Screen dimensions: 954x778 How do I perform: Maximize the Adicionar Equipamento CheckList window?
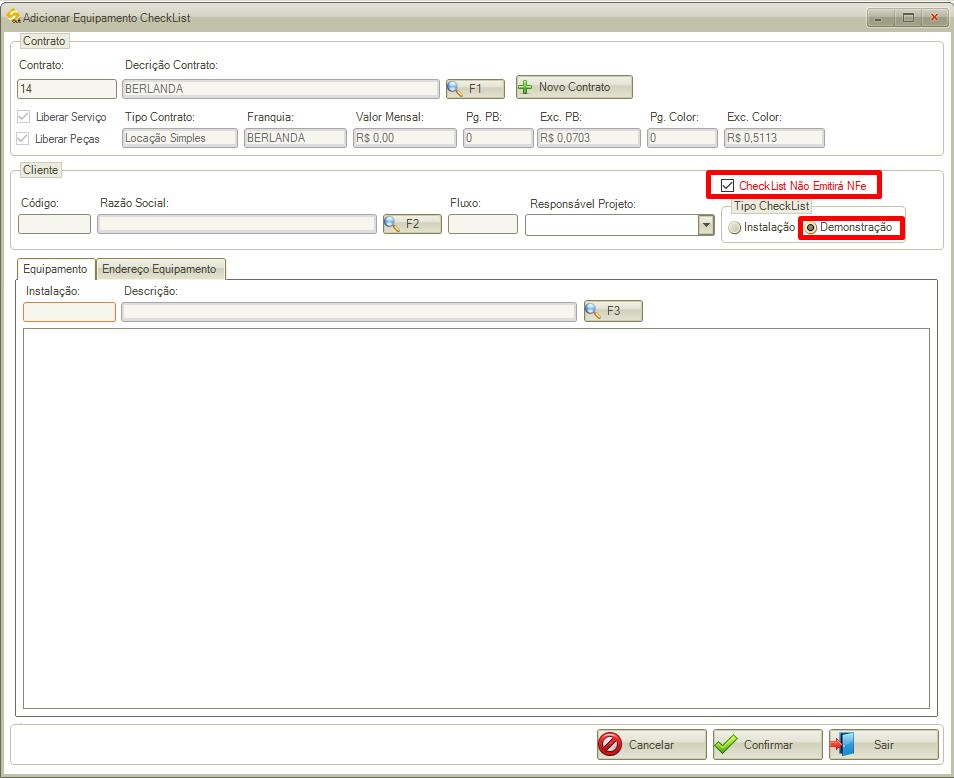908,18
